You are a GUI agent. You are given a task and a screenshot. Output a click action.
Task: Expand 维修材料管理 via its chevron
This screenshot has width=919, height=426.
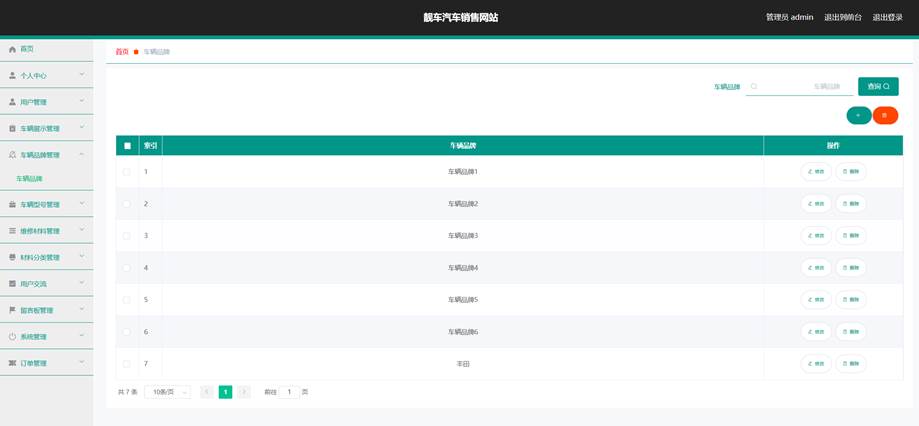[82, 230]
